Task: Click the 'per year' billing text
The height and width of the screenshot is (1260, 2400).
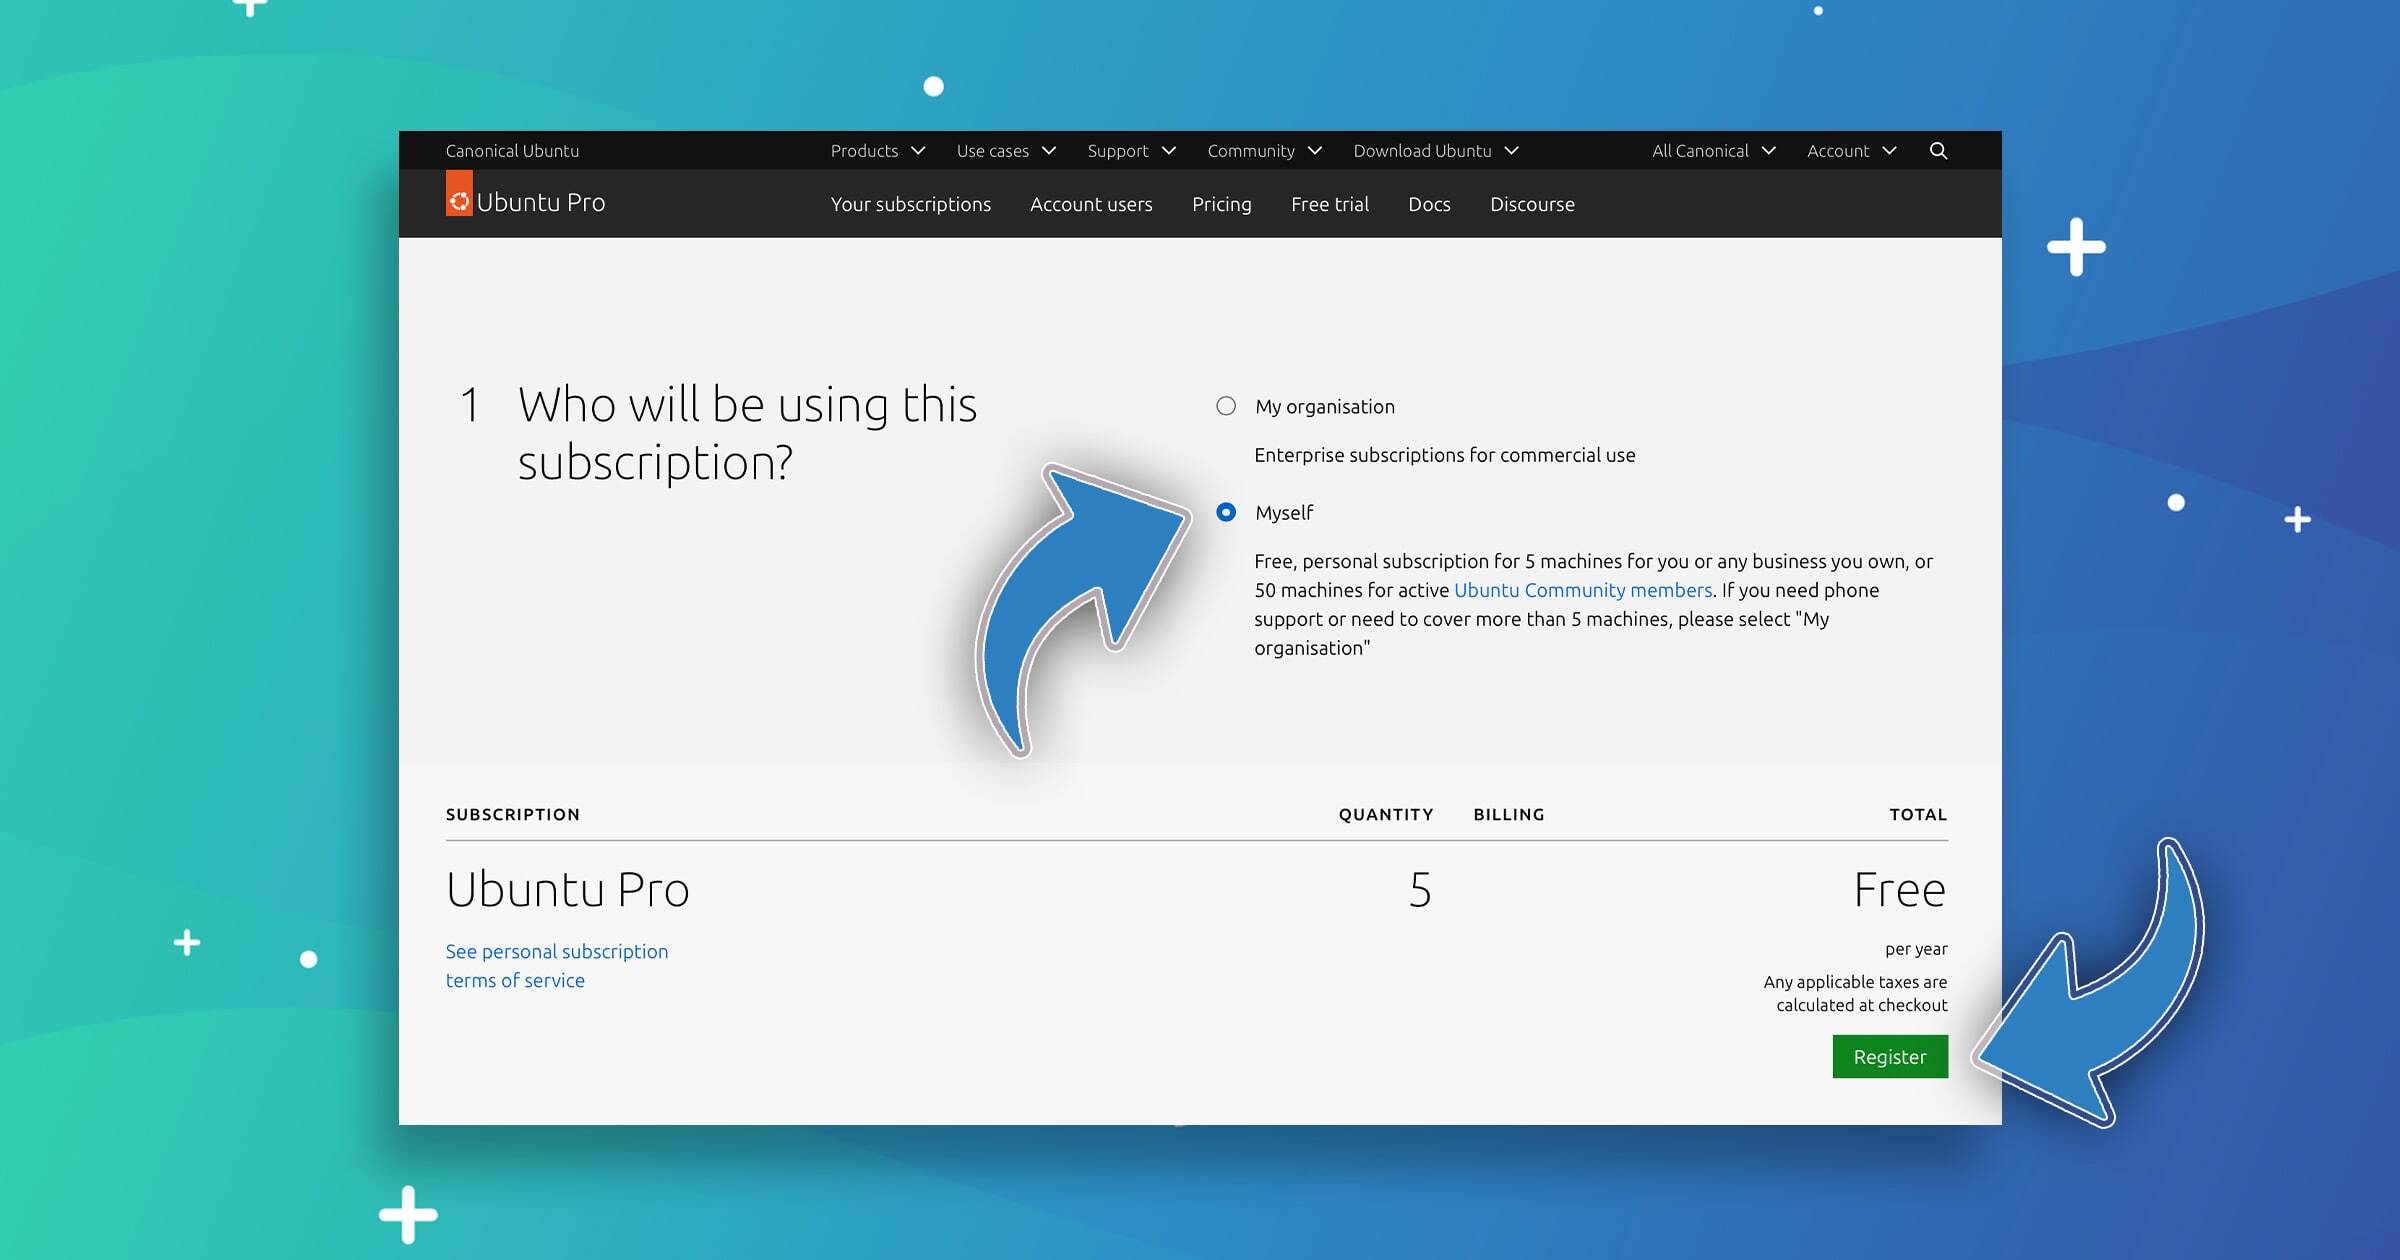Action: click(1916, 949)
